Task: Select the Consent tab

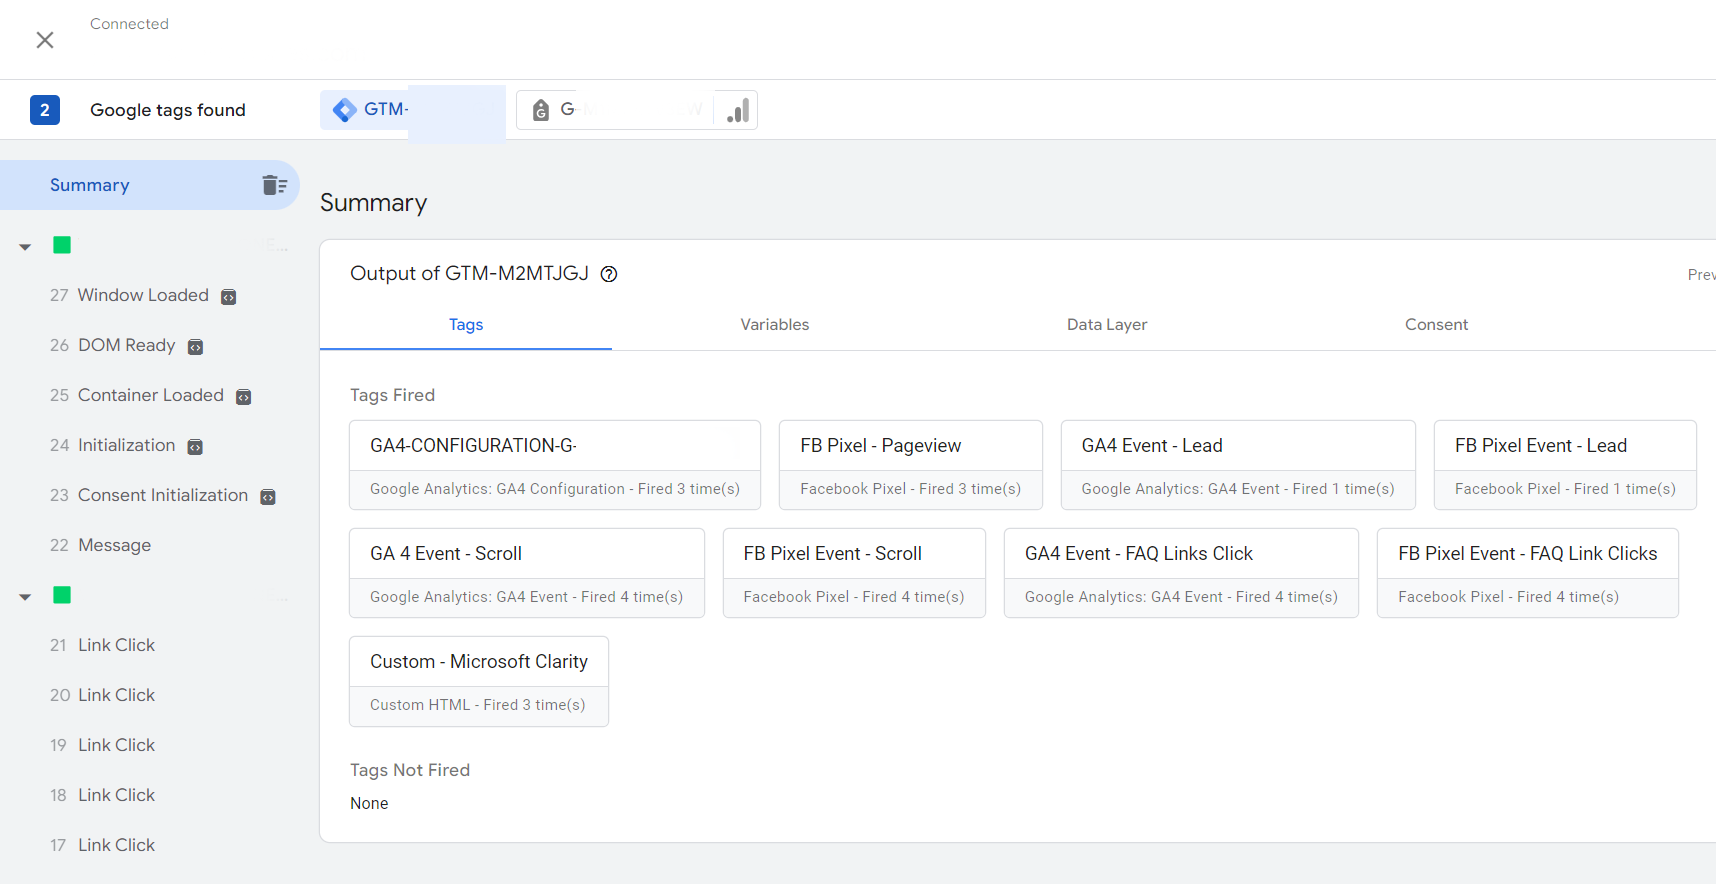Action: point(1436,324)
